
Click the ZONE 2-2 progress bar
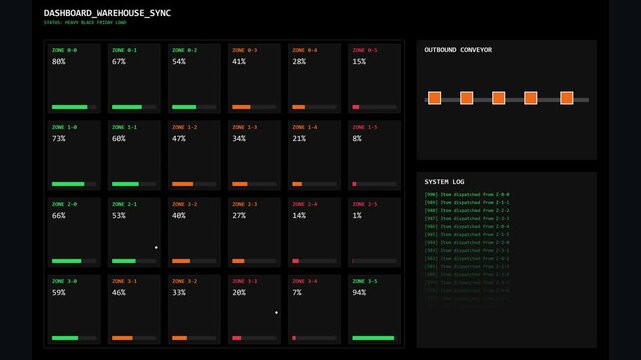194,261
